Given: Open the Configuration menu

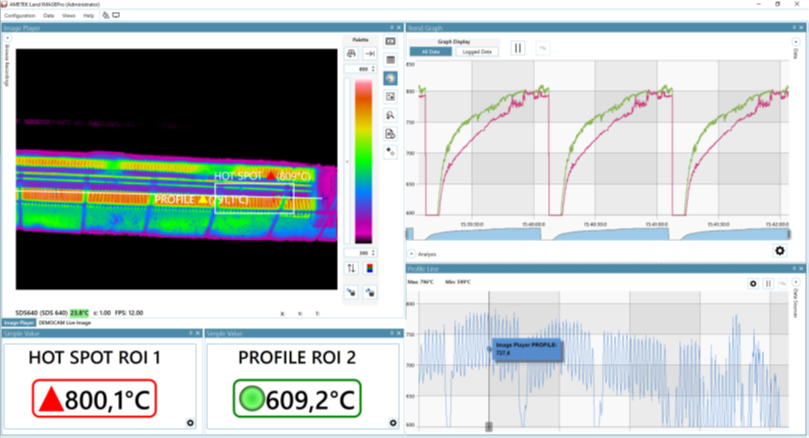Looking at the screenshot, I should (20, 16).
